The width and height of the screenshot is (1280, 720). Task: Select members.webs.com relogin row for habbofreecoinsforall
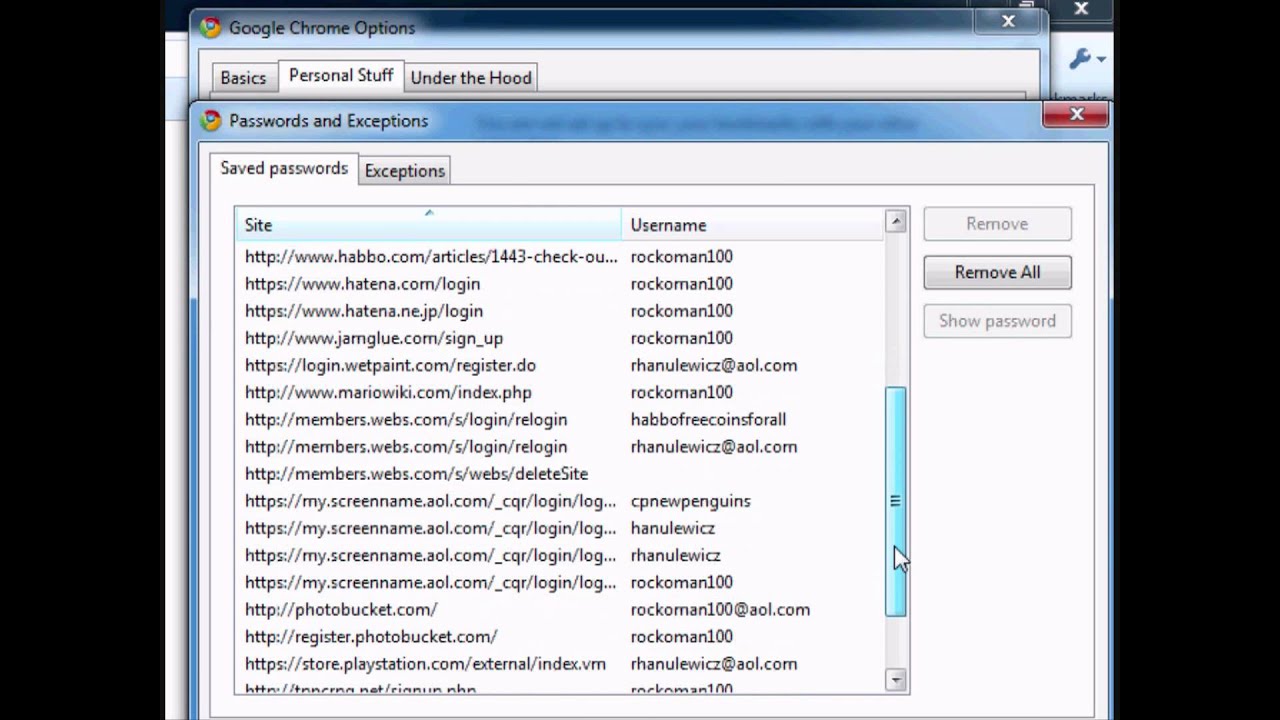pos(560,420)
